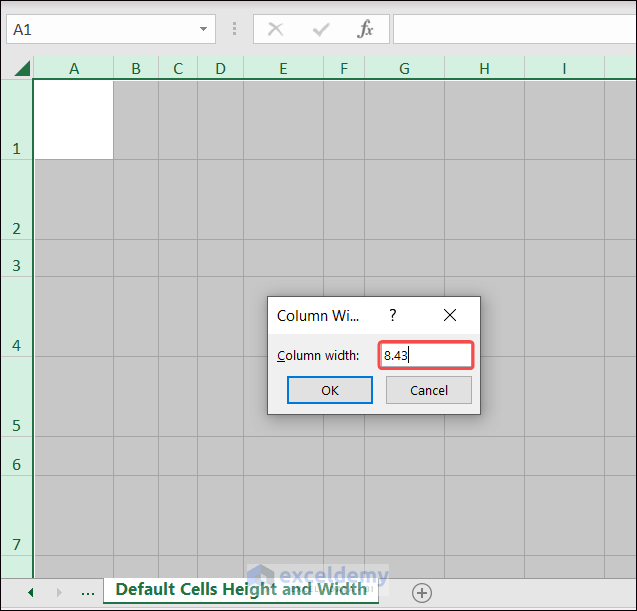Add a new sheet with plus icon
Viewport: 637px width, 611px height.
(422, 593)
